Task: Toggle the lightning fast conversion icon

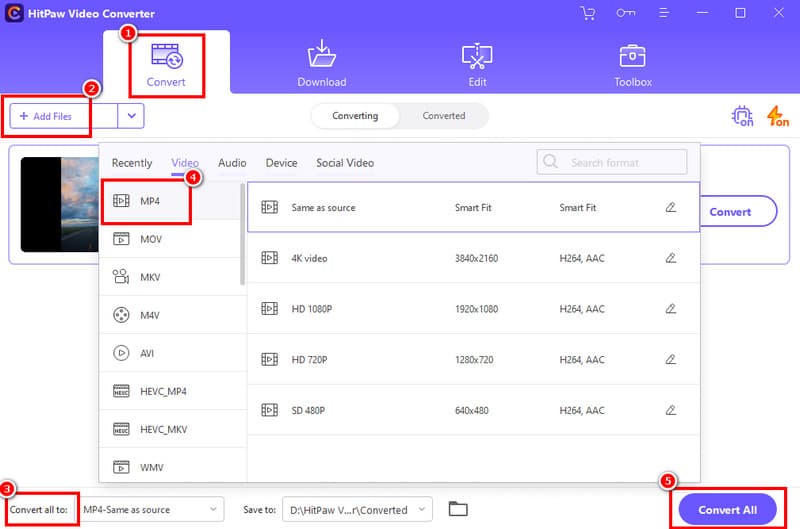Action: (x=777, y=116)
